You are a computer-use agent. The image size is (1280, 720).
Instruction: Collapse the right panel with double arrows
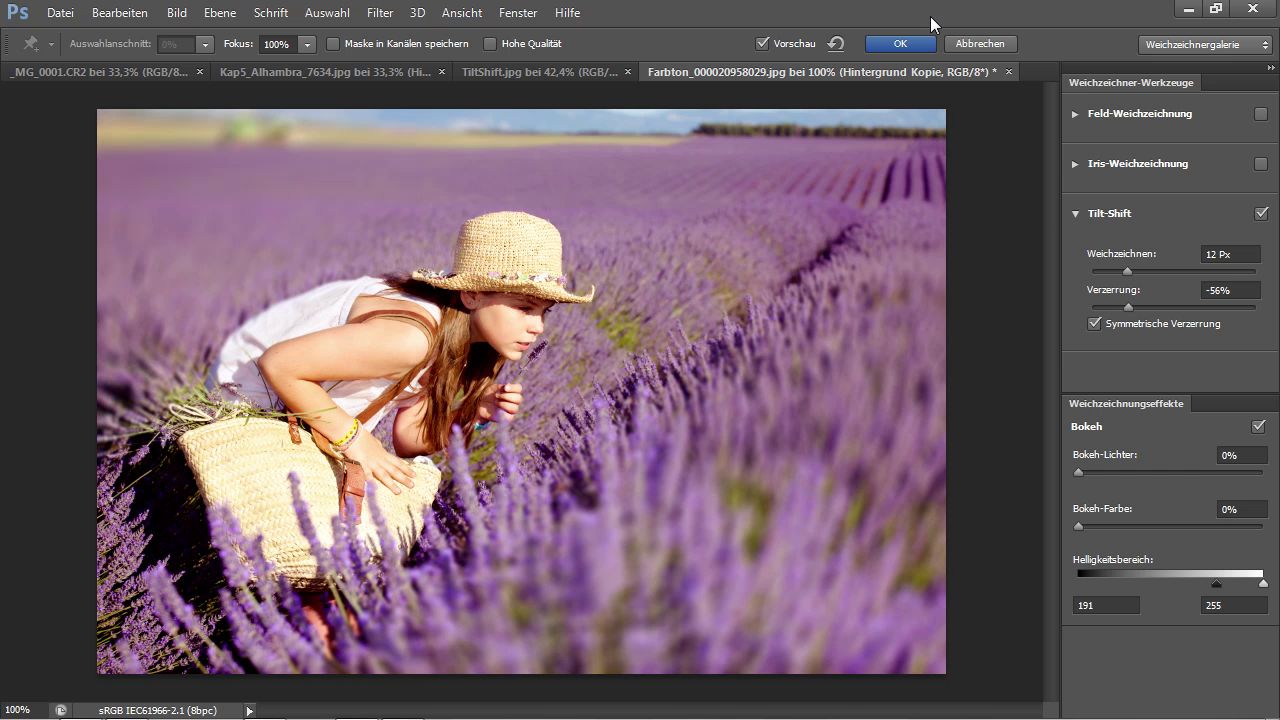[x=1270, y=68]
